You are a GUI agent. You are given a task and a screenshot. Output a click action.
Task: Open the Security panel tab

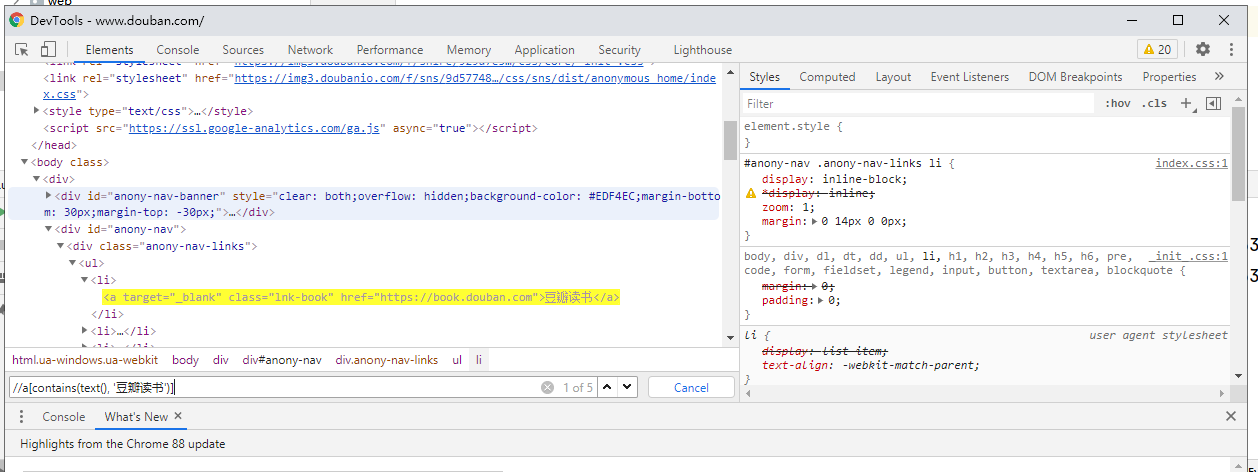619,49
